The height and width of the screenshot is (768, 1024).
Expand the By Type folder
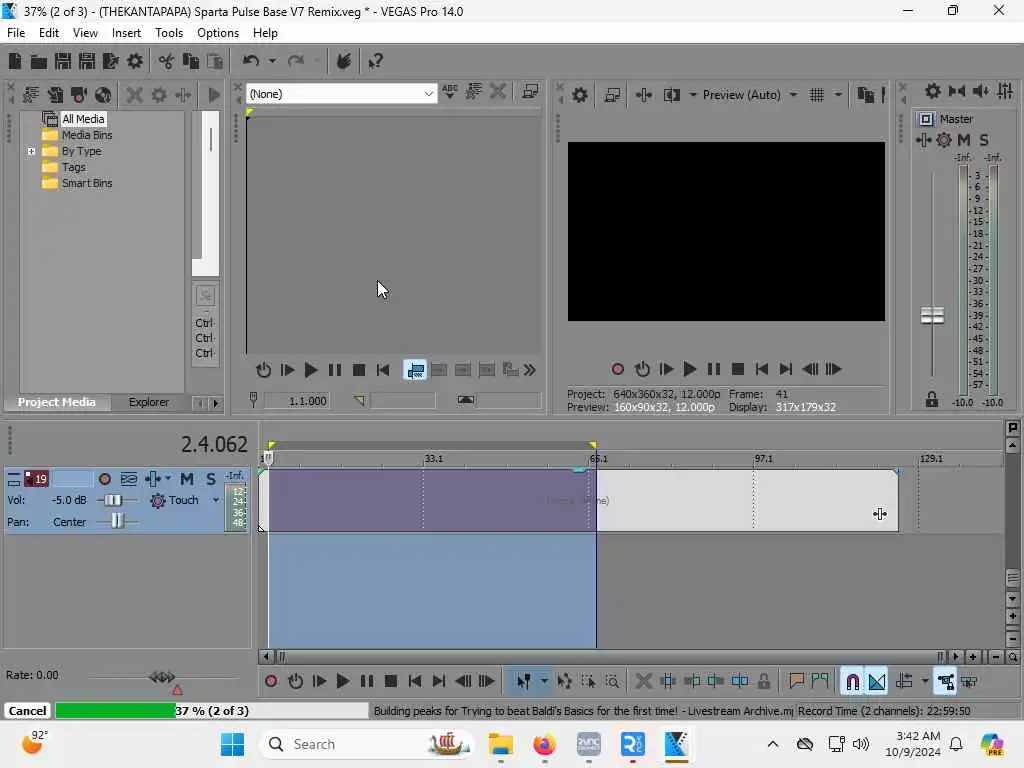coord(31,152)
